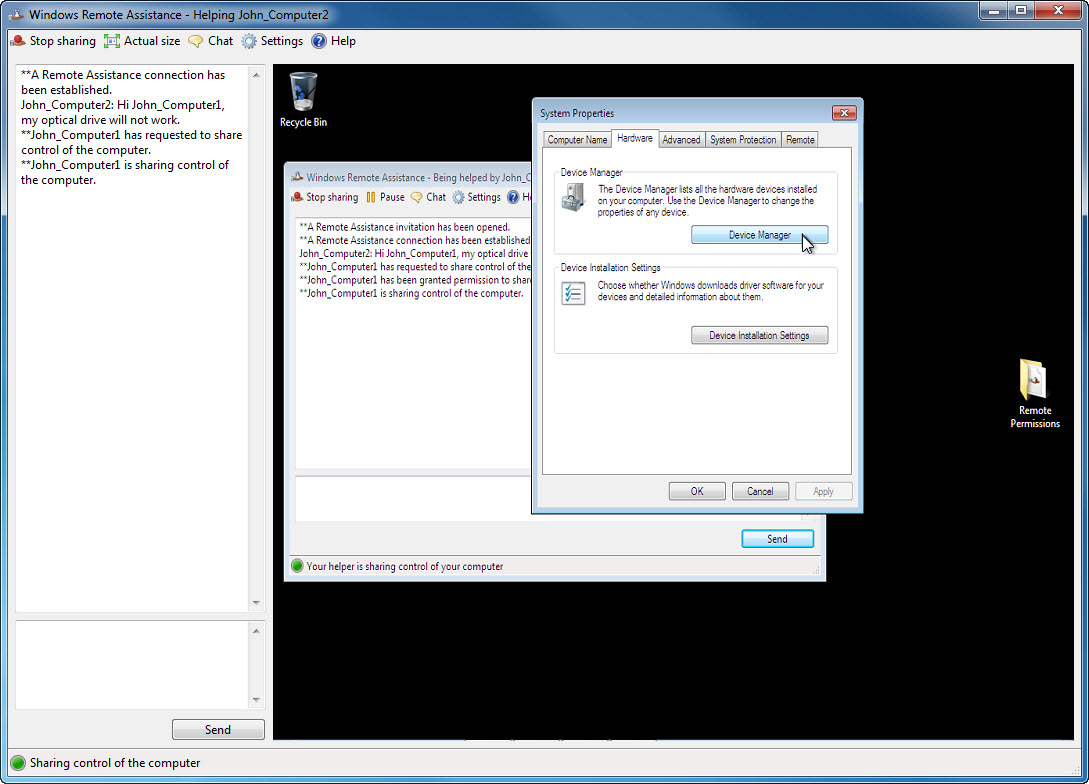Click the Send button in the remote chat window

777,539
